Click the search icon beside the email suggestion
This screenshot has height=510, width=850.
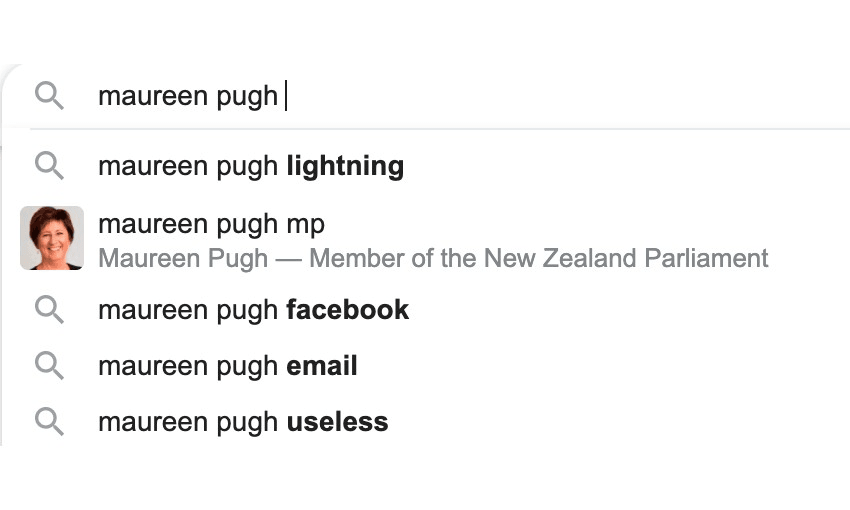(x=49, y=365)
